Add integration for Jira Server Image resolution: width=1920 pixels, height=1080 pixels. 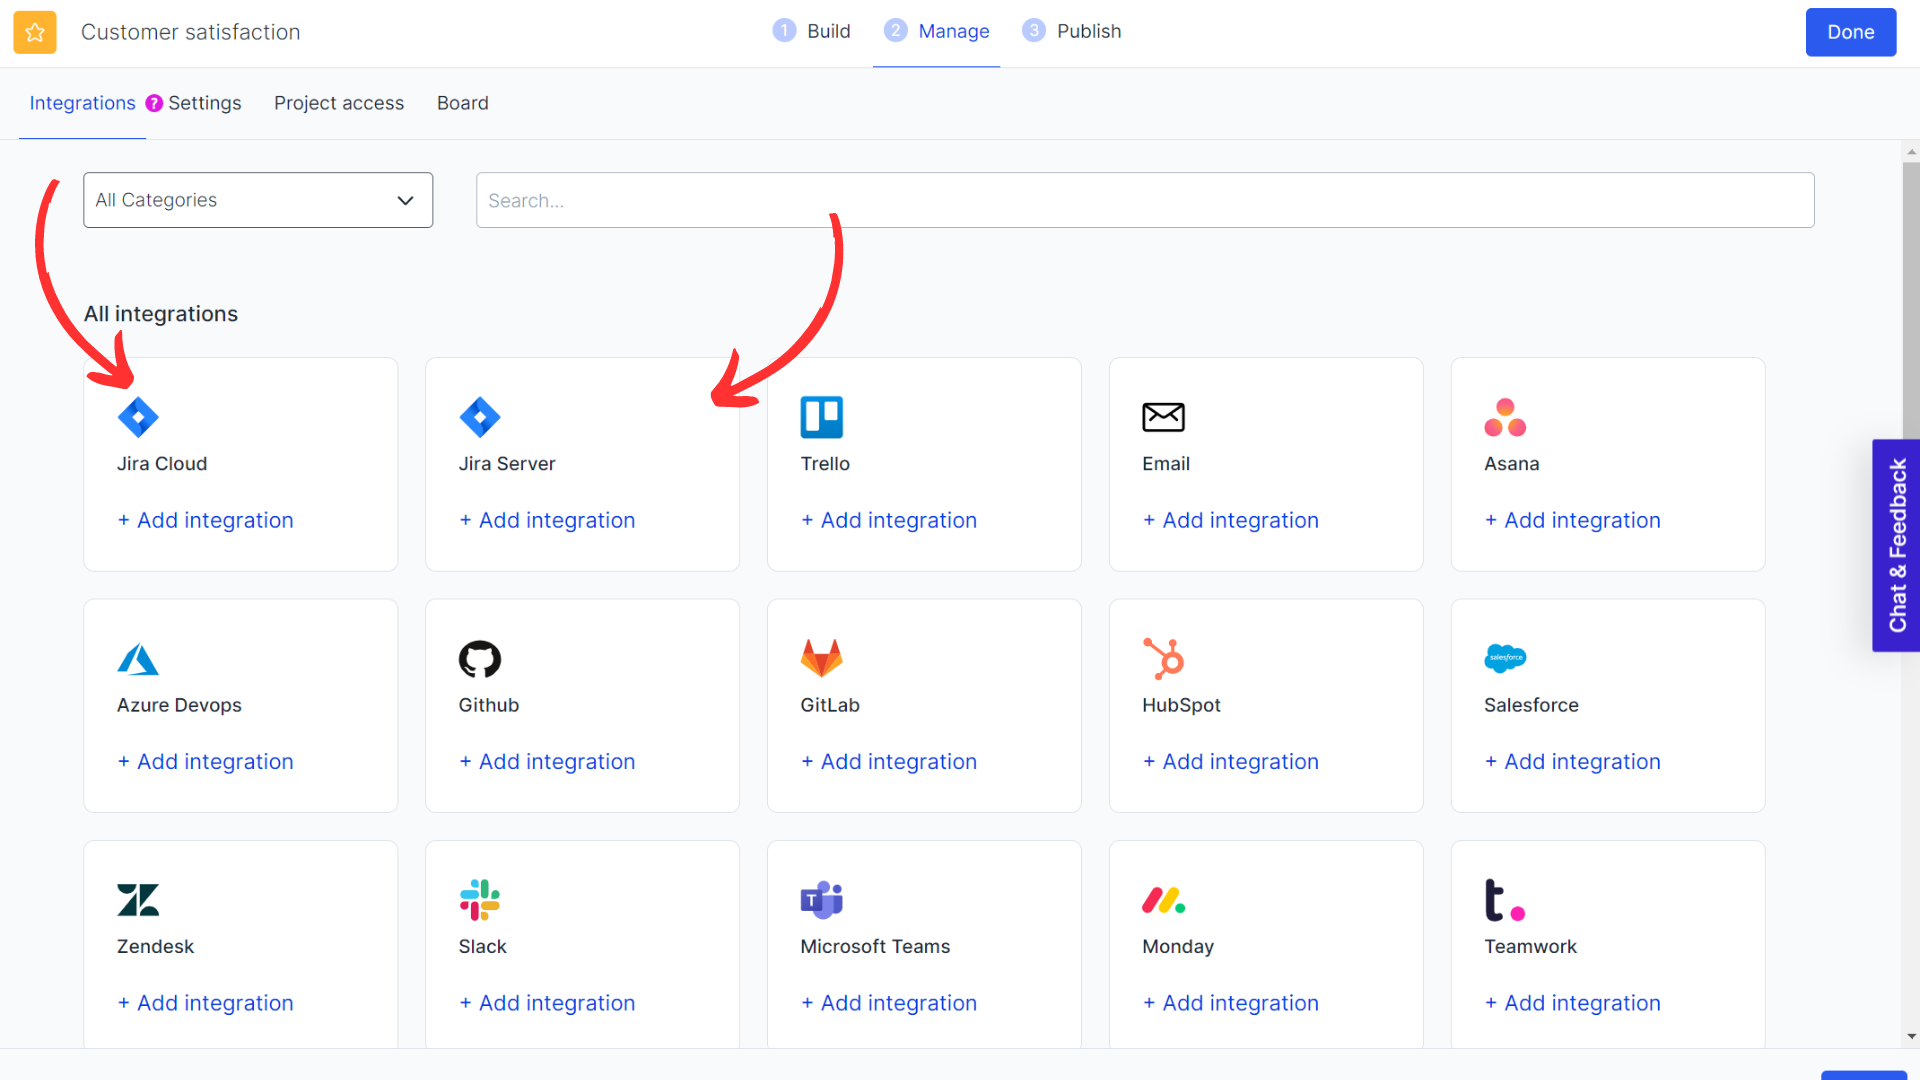(547, 520)
